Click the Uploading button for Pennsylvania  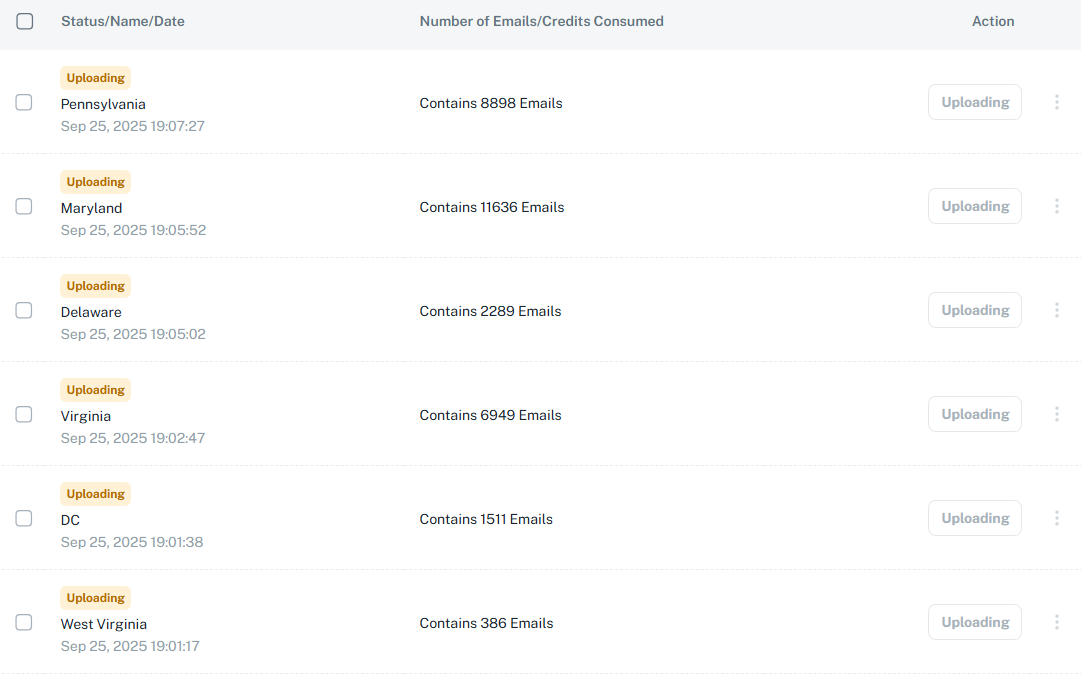click(975, 102)
